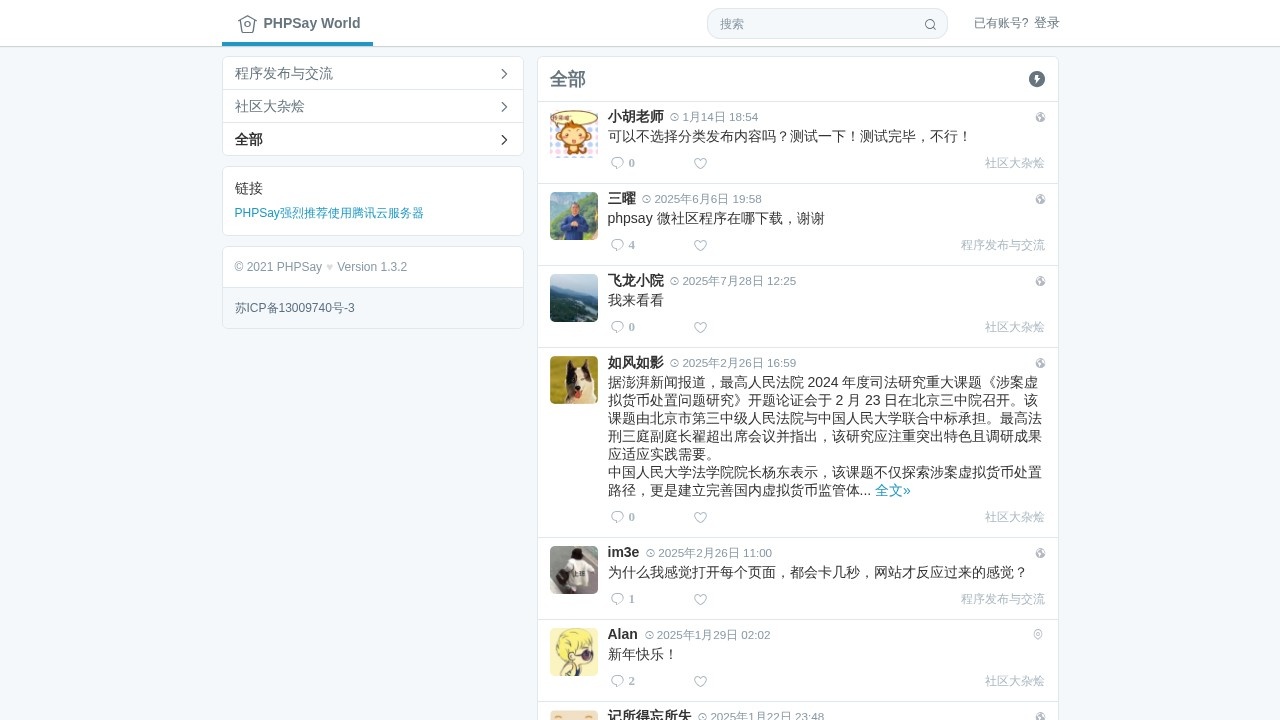Expand 程序发布与交流 category chevron
The height and width of the screenshot is (720, 1280).
coord(504,73)
